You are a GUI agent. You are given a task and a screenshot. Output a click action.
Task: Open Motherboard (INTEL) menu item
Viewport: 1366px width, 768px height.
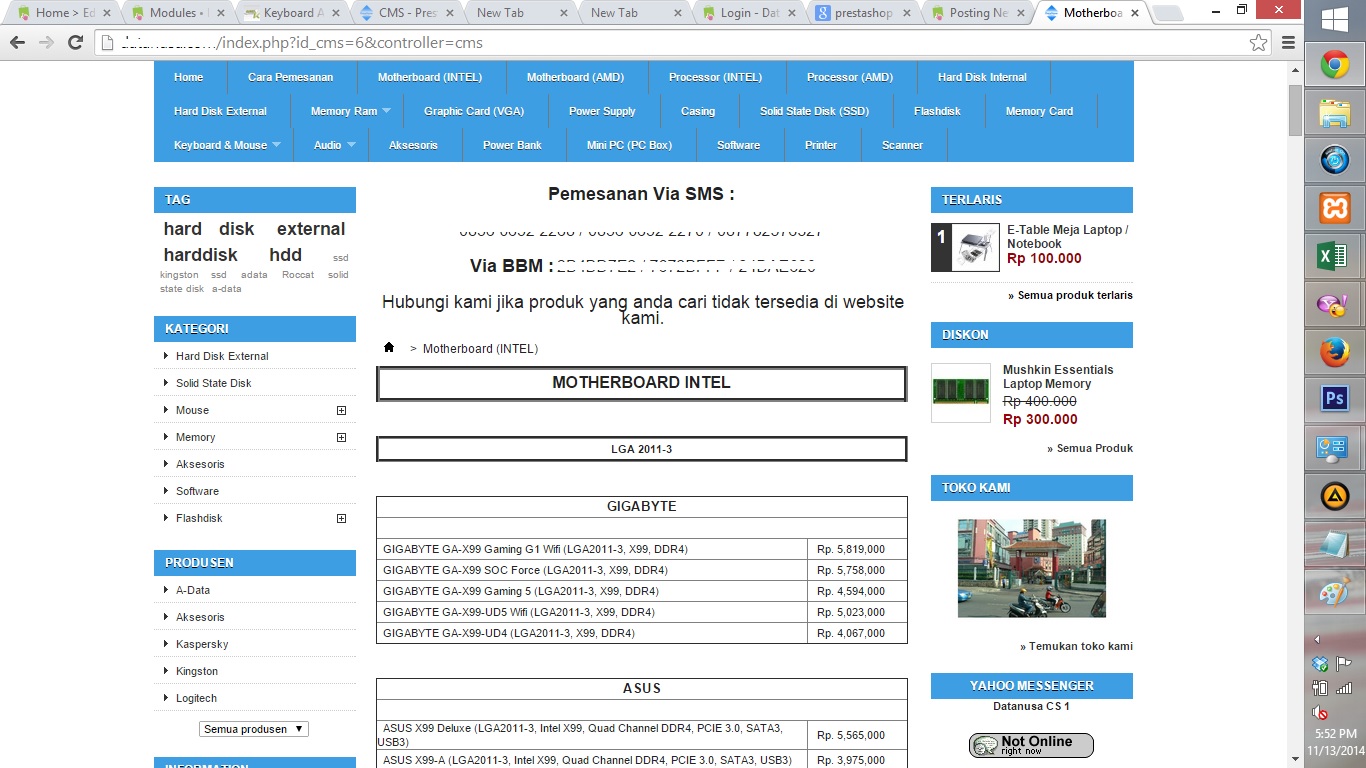point(430,77)
